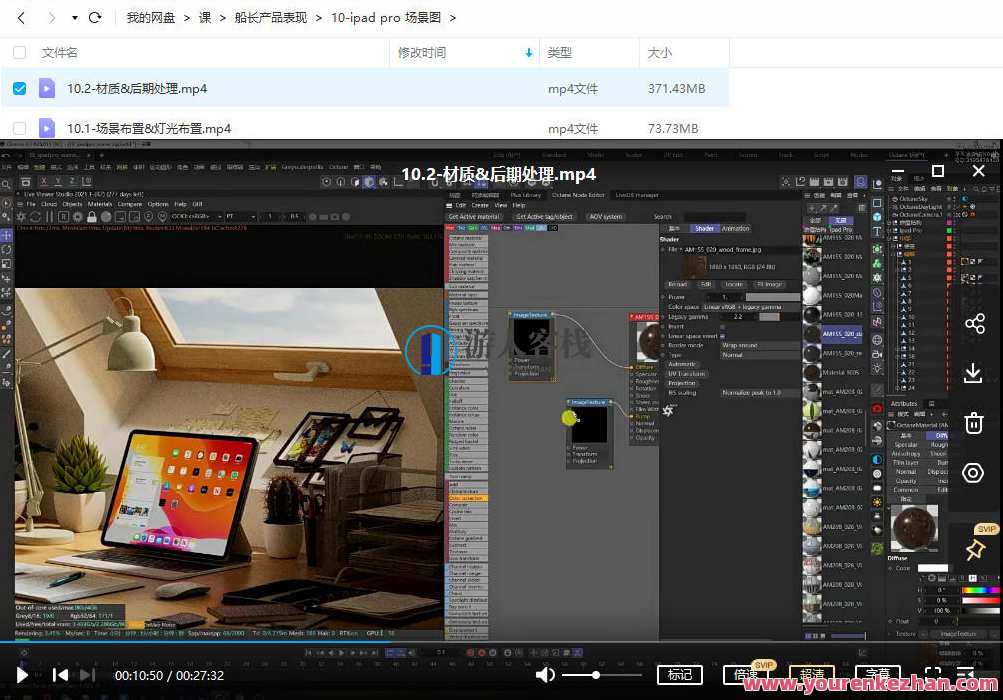Click the fullscreen icon in the video player
Image resolution: width=1003 pixels, height=700 pixels.
932,674
